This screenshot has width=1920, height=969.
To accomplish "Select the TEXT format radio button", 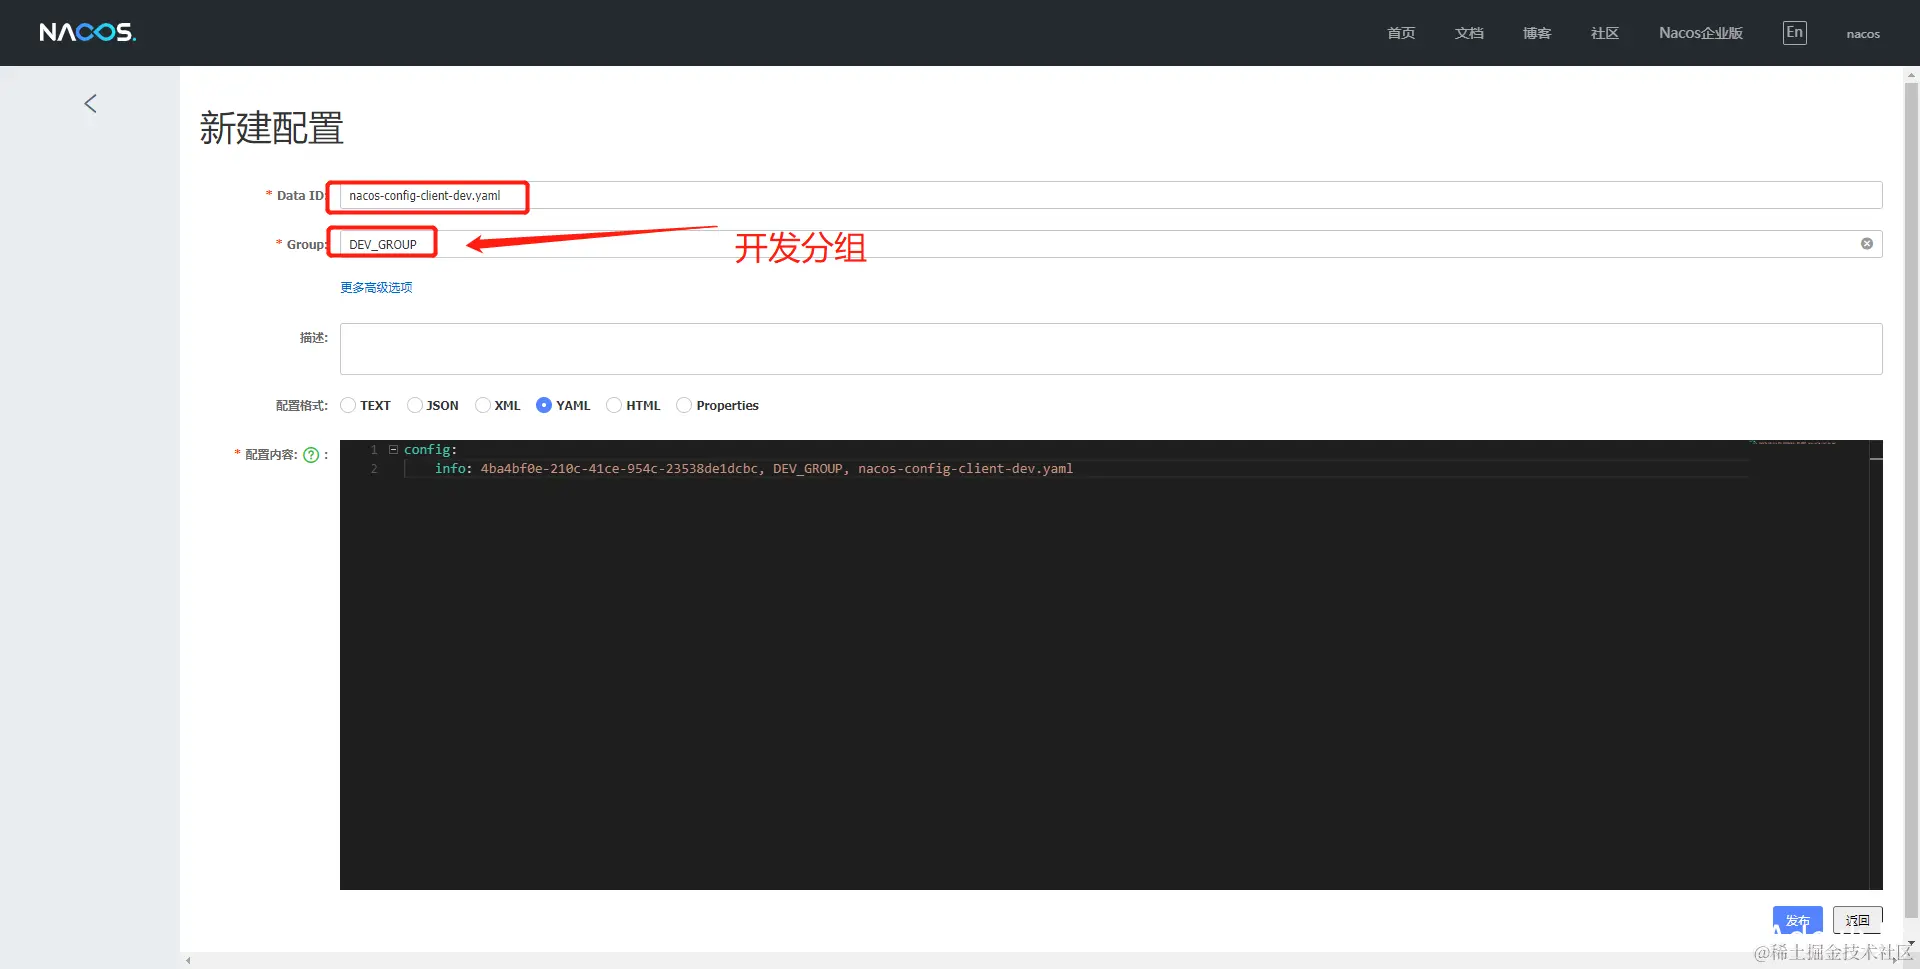I will point(348,405).
